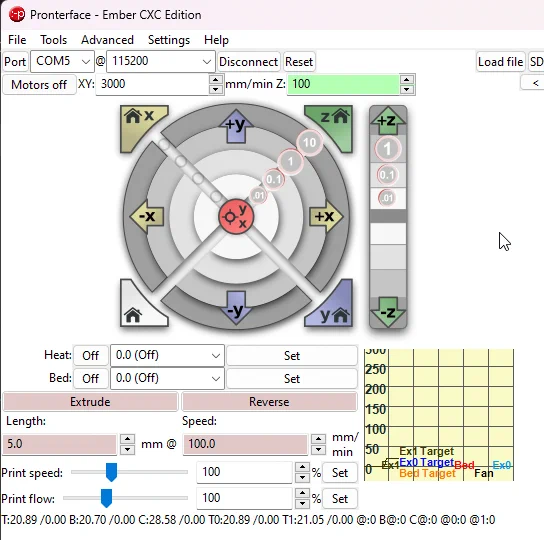
Task: Select the 0.1 mm Z step circle
Action: click(387, 175)
